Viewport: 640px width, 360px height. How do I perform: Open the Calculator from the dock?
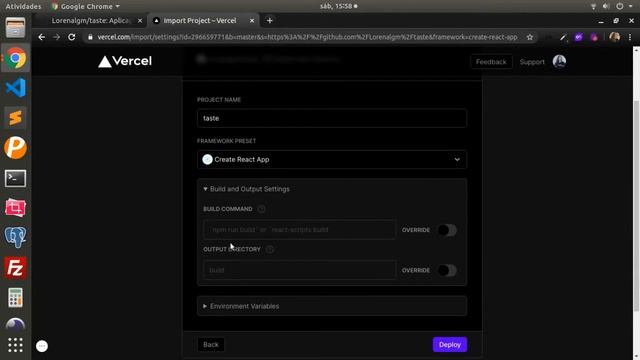tap(16, 297)
